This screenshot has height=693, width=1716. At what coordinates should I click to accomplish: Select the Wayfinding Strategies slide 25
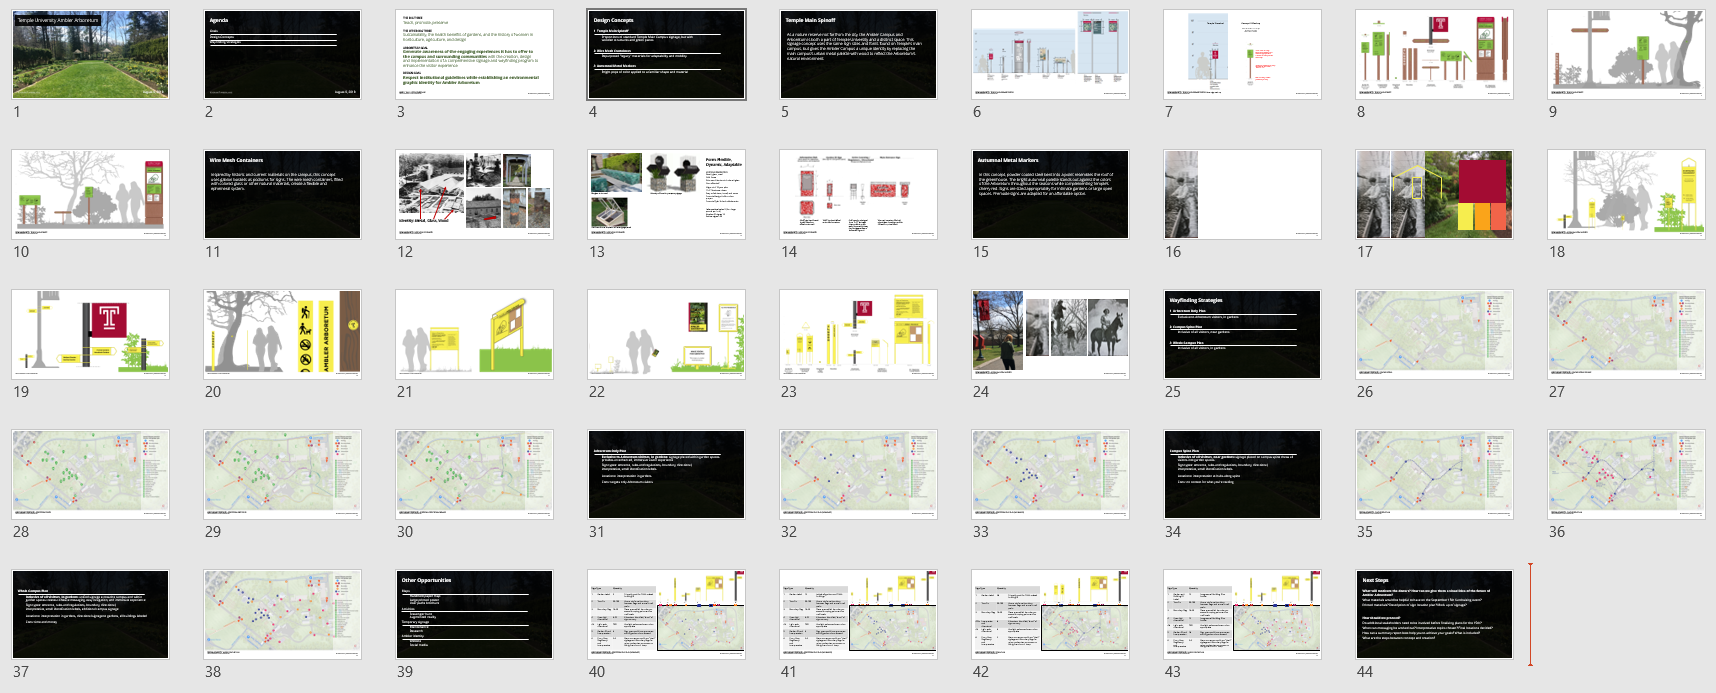coord(1243,335)
